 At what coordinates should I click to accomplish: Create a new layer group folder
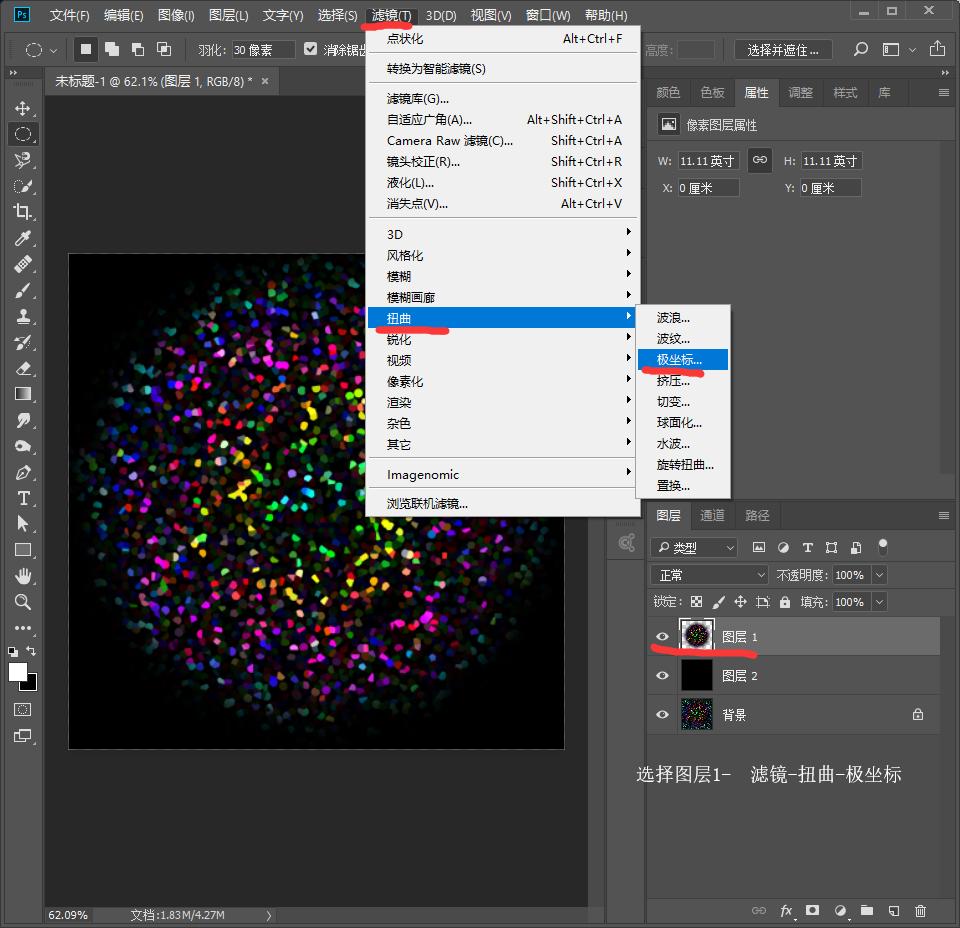pos(866,911)
